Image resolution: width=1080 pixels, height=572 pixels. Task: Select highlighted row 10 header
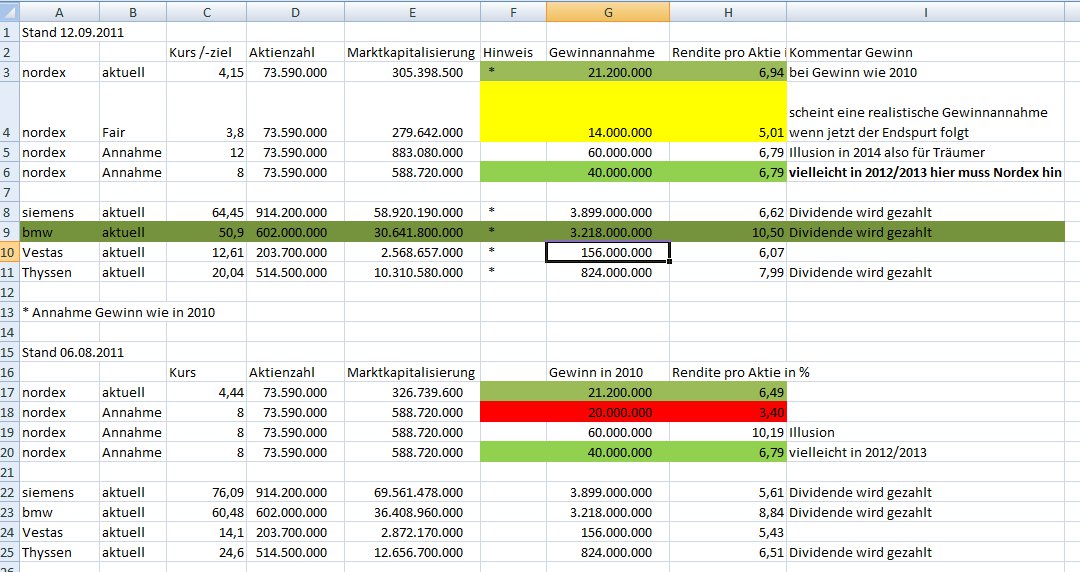point(9,252)
